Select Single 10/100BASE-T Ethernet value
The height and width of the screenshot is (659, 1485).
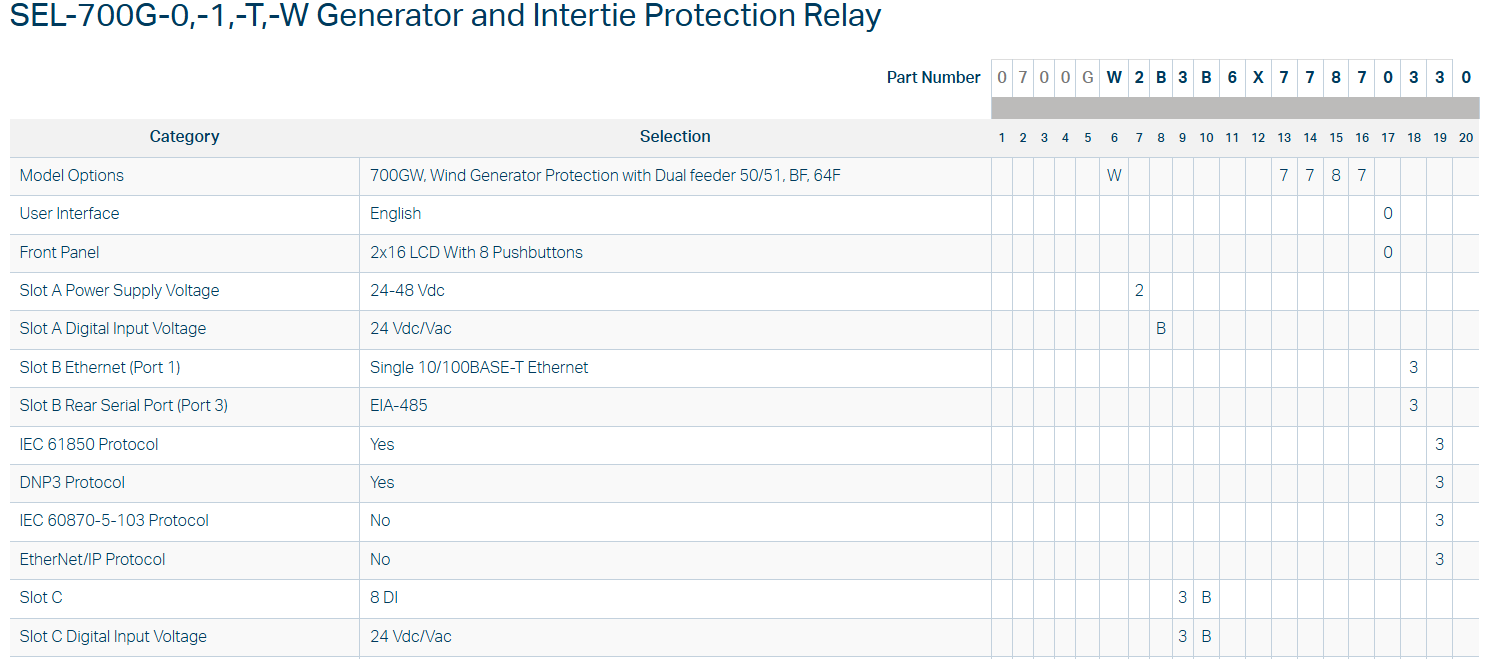(x=479, y=368)
